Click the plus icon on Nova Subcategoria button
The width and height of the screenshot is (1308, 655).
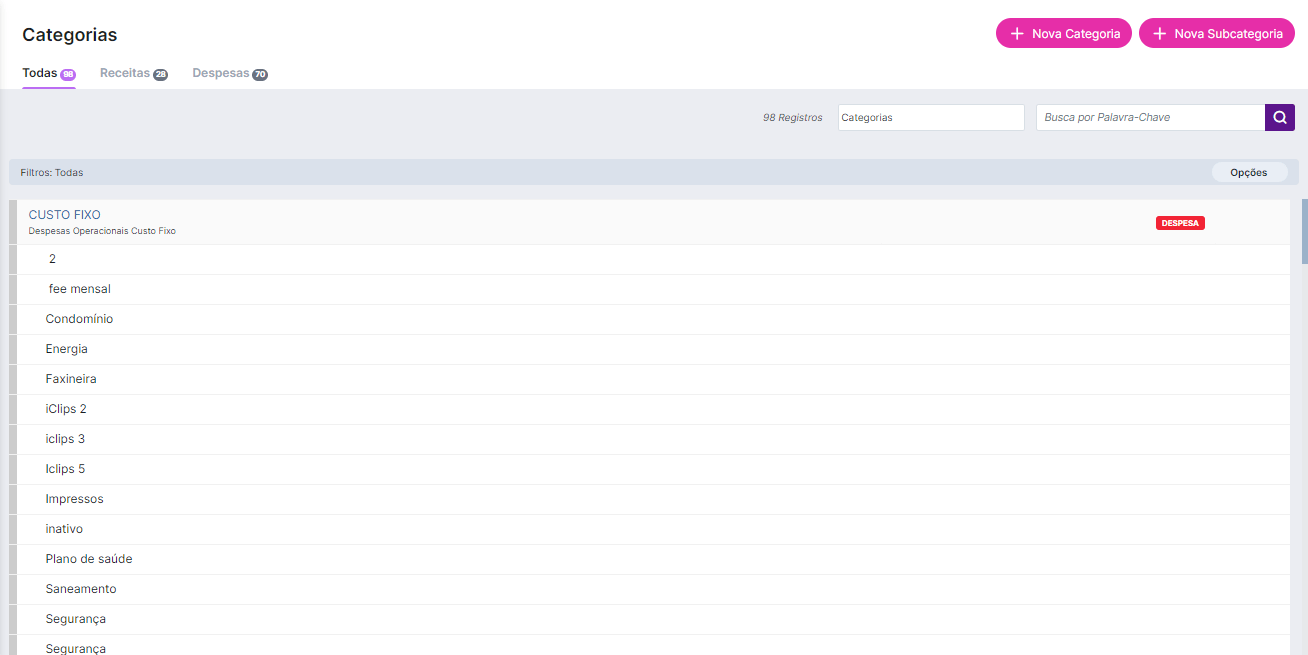[1159, 33]
